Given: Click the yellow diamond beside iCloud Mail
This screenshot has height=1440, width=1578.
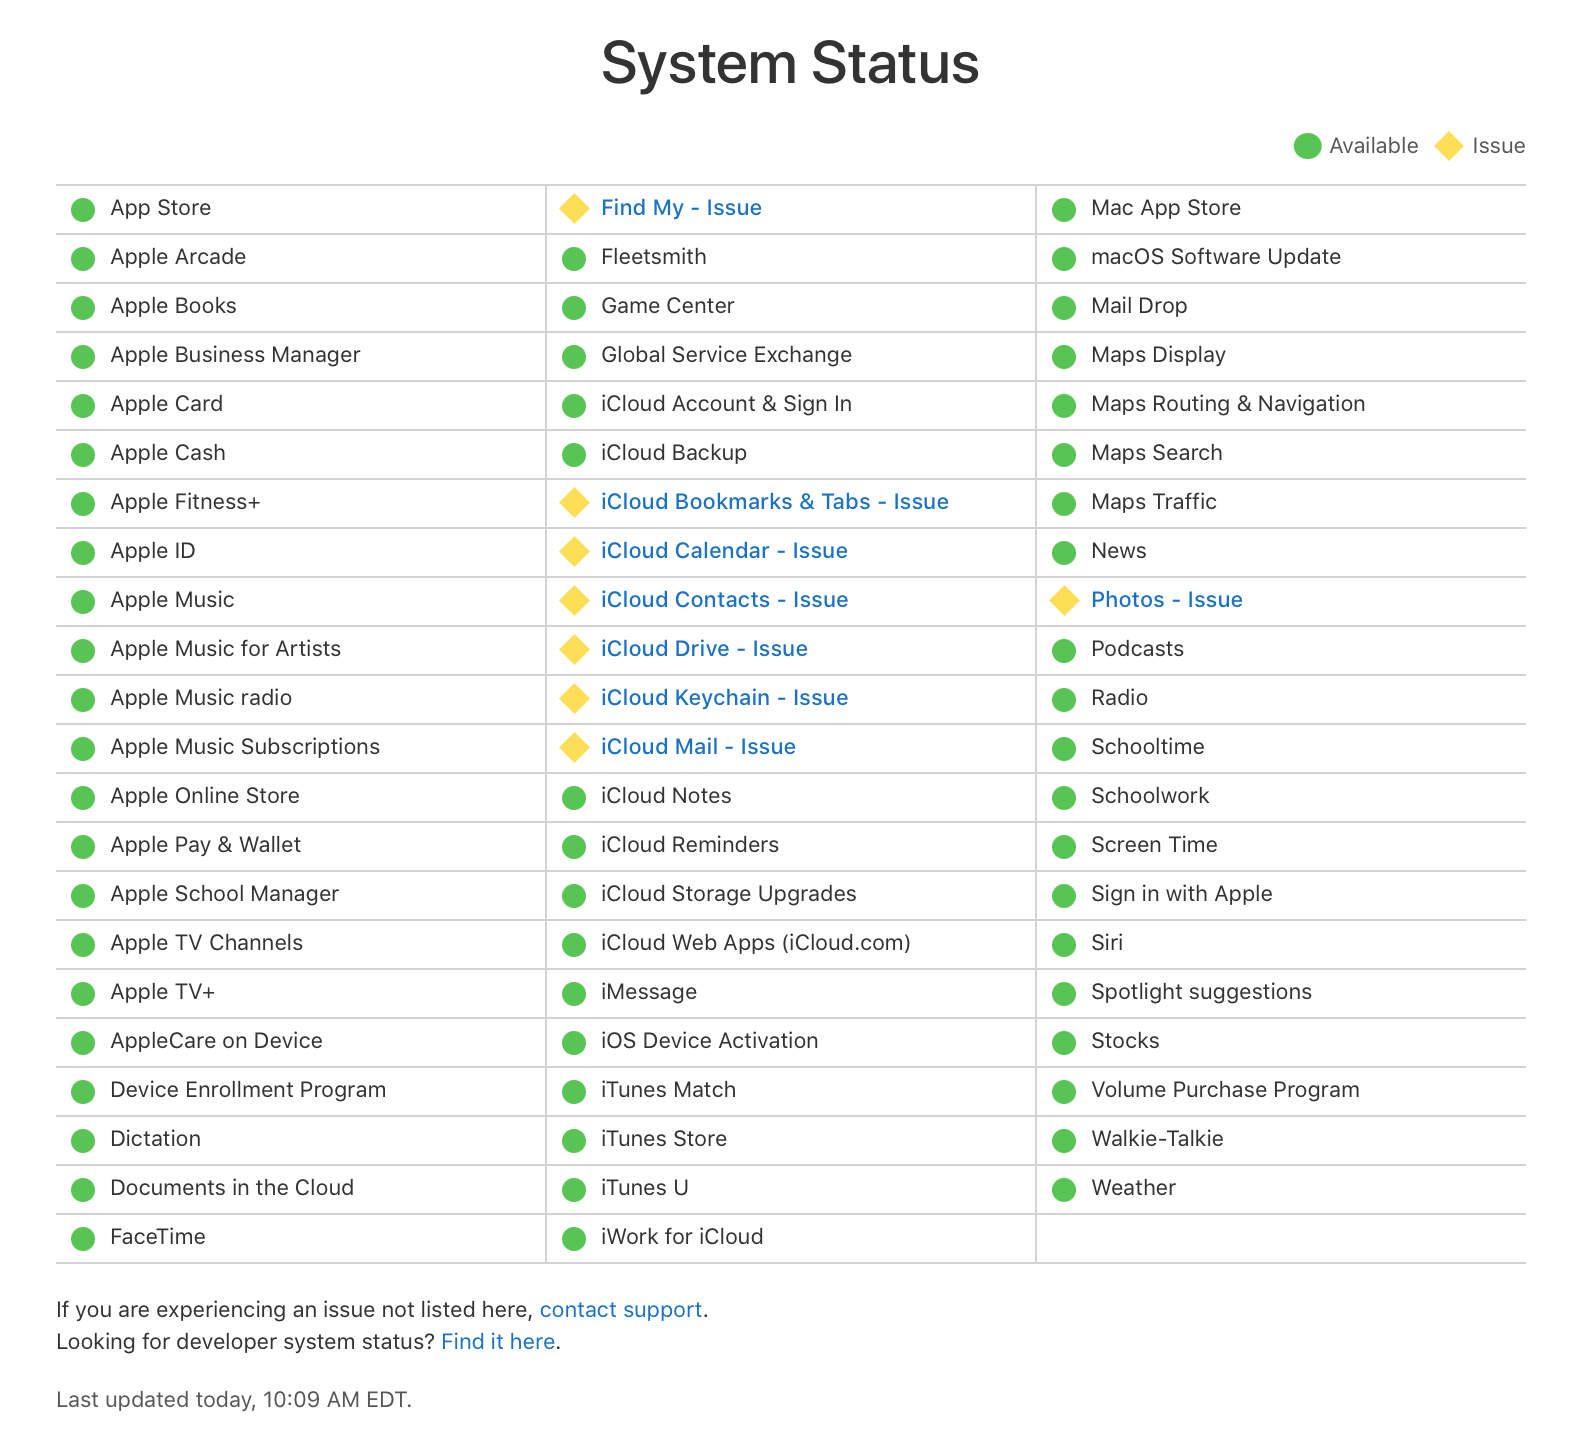Looking at the screenshot, I should 574,748.
